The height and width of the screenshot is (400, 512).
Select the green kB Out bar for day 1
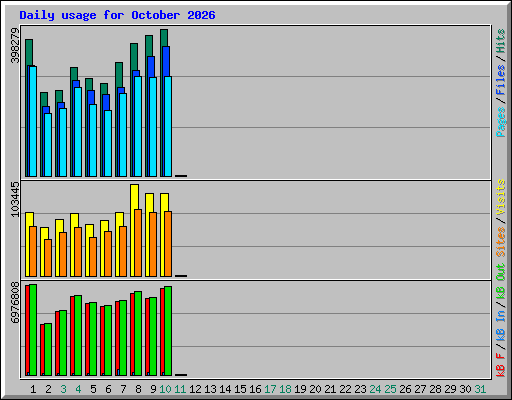[33, 330]
